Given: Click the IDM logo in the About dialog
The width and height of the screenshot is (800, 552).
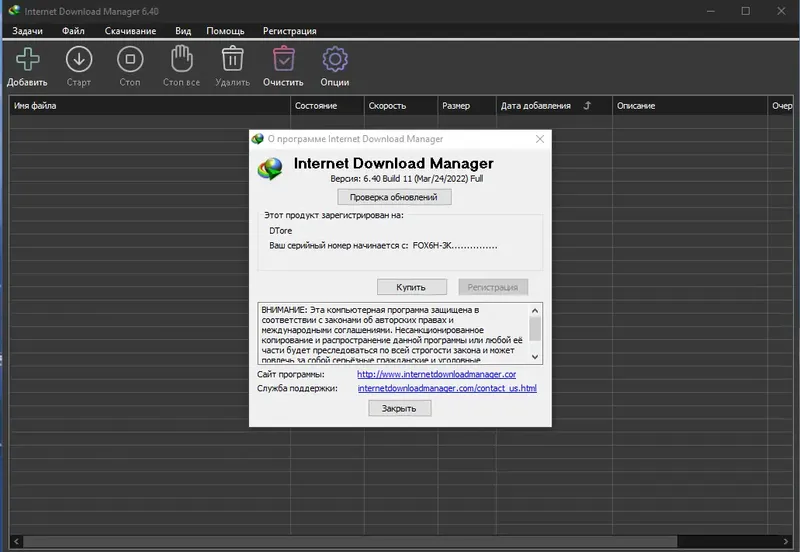Looking at the screenshot, I should 270,169.
